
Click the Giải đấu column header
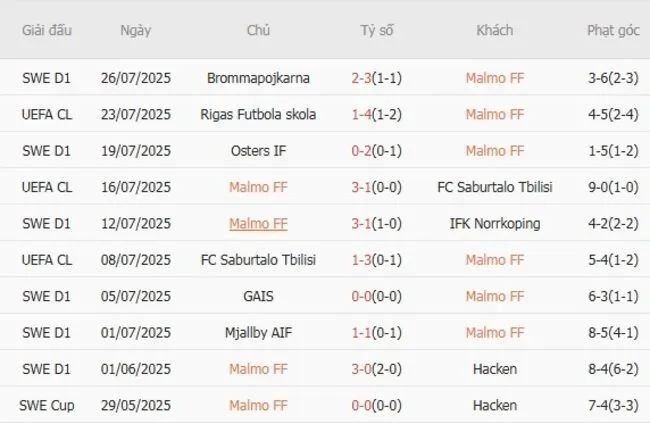(x=46, y=30)
